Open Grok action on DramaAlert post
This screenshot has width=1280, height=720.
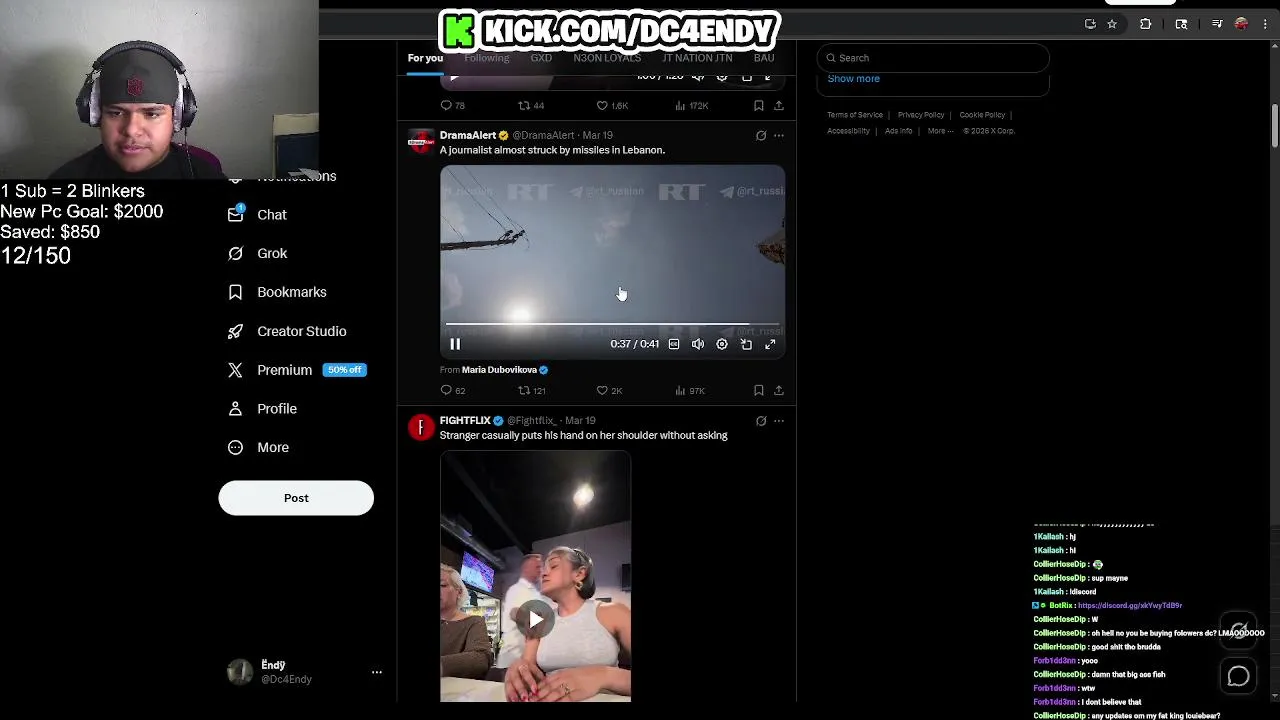761,135
